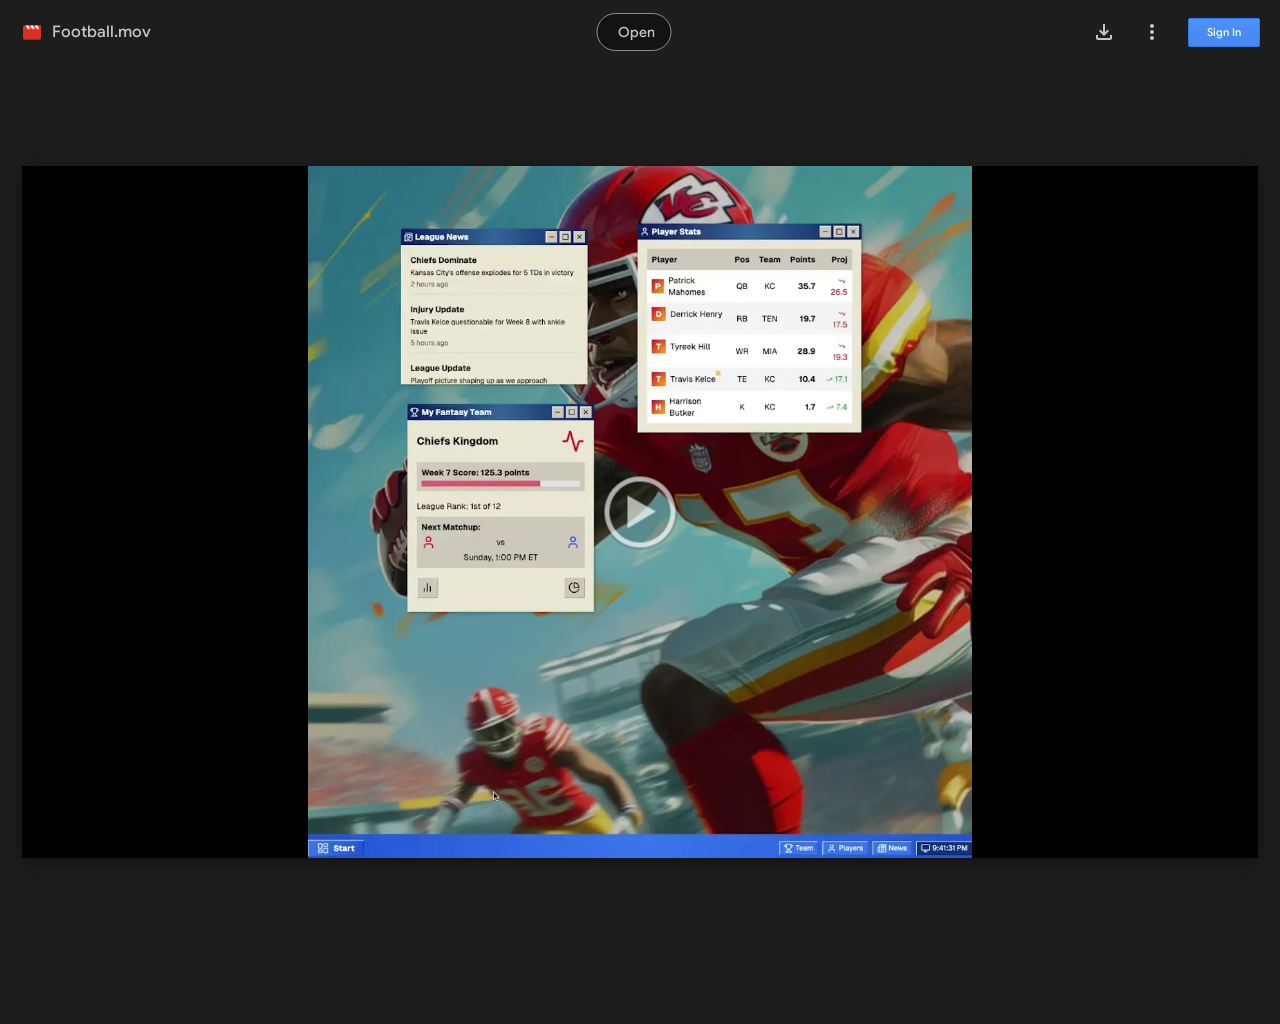The image size is (1280, 1024).
Task: Click the T avatar next to Tyreek Hill
Action: point(658,347)
